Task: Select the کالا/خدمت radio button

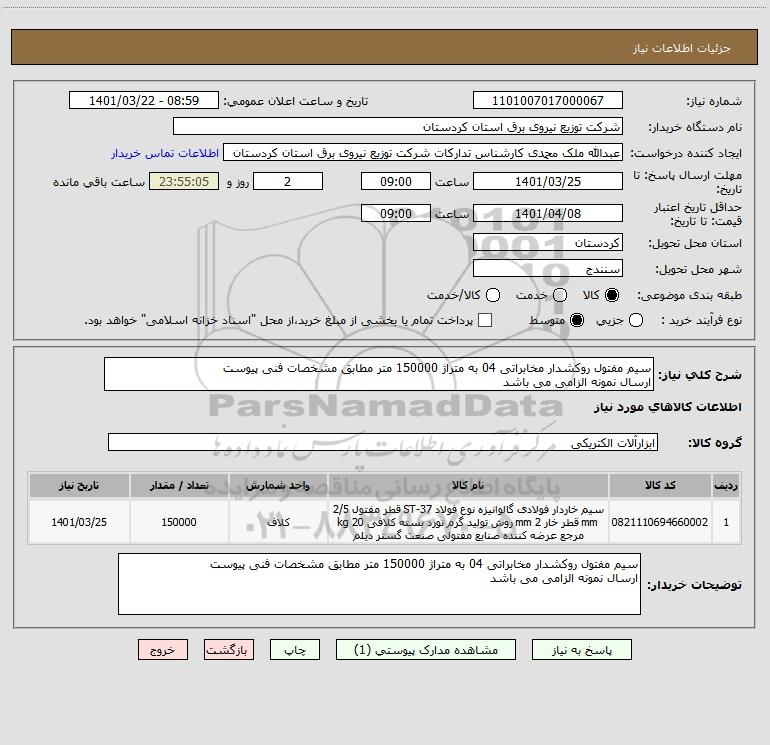Action: [x=493, y=295]
